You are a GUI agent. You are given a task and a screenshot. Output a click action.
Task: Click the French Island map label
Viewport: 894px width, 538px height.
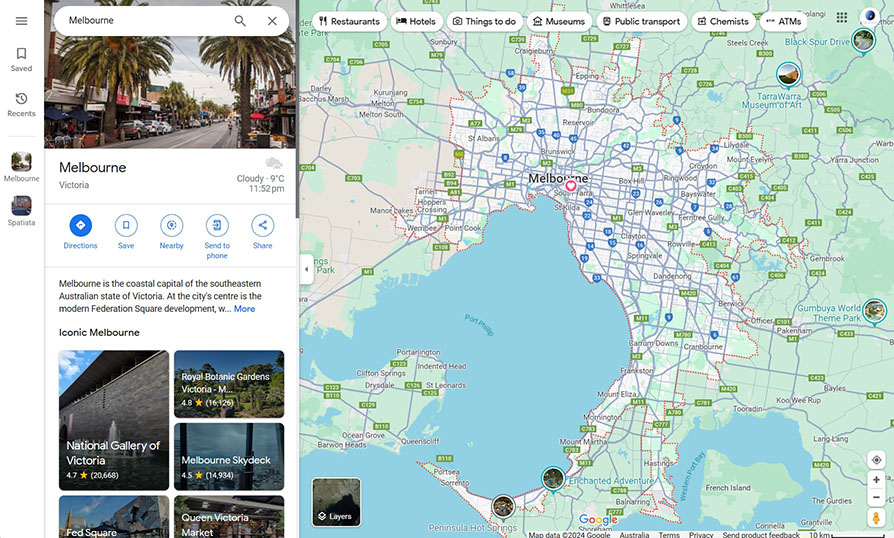[728, 488]
